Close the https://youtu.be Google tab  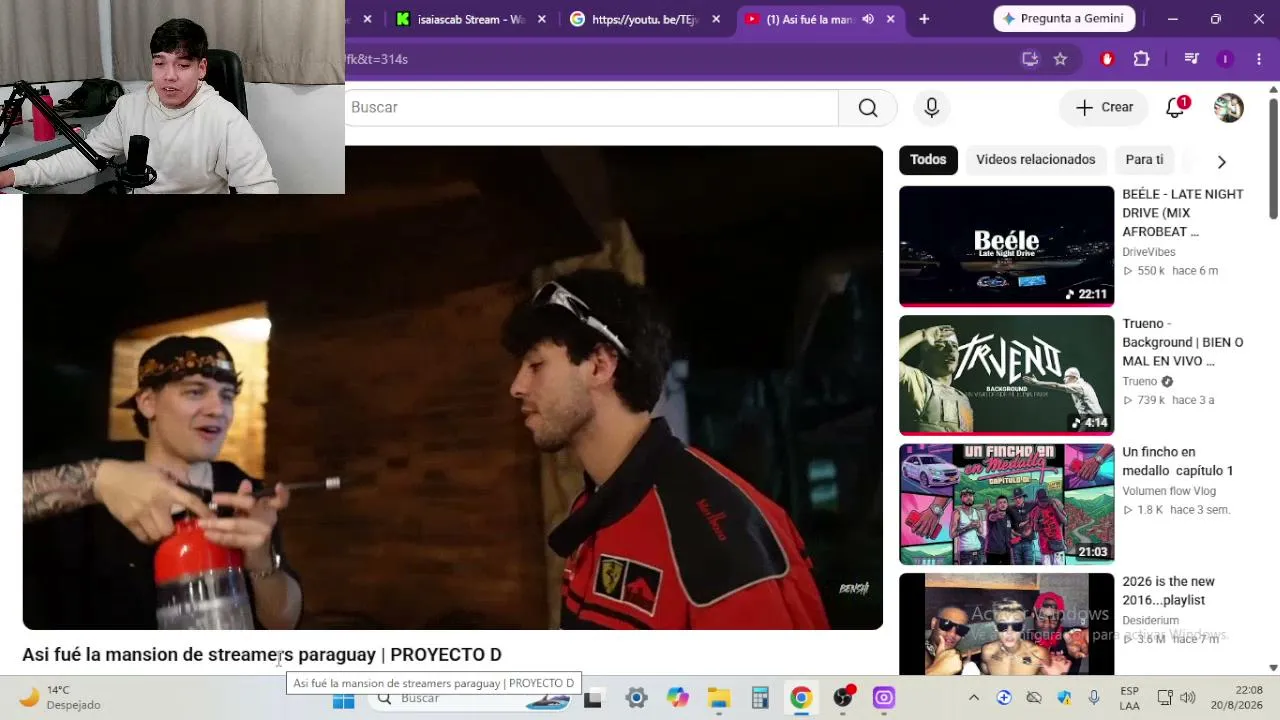(x=716, y=19)
